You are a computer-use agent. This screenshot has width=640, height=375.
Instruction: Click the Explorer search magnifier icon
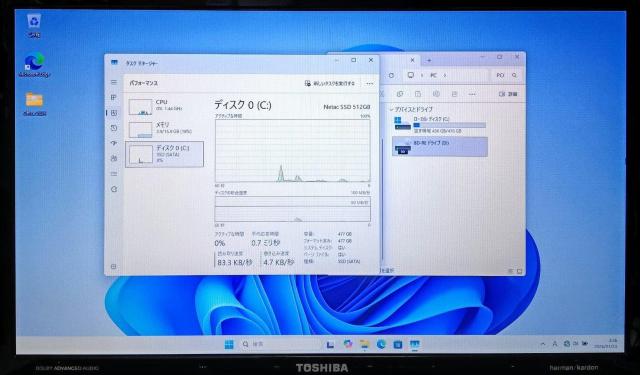point(514,75)
